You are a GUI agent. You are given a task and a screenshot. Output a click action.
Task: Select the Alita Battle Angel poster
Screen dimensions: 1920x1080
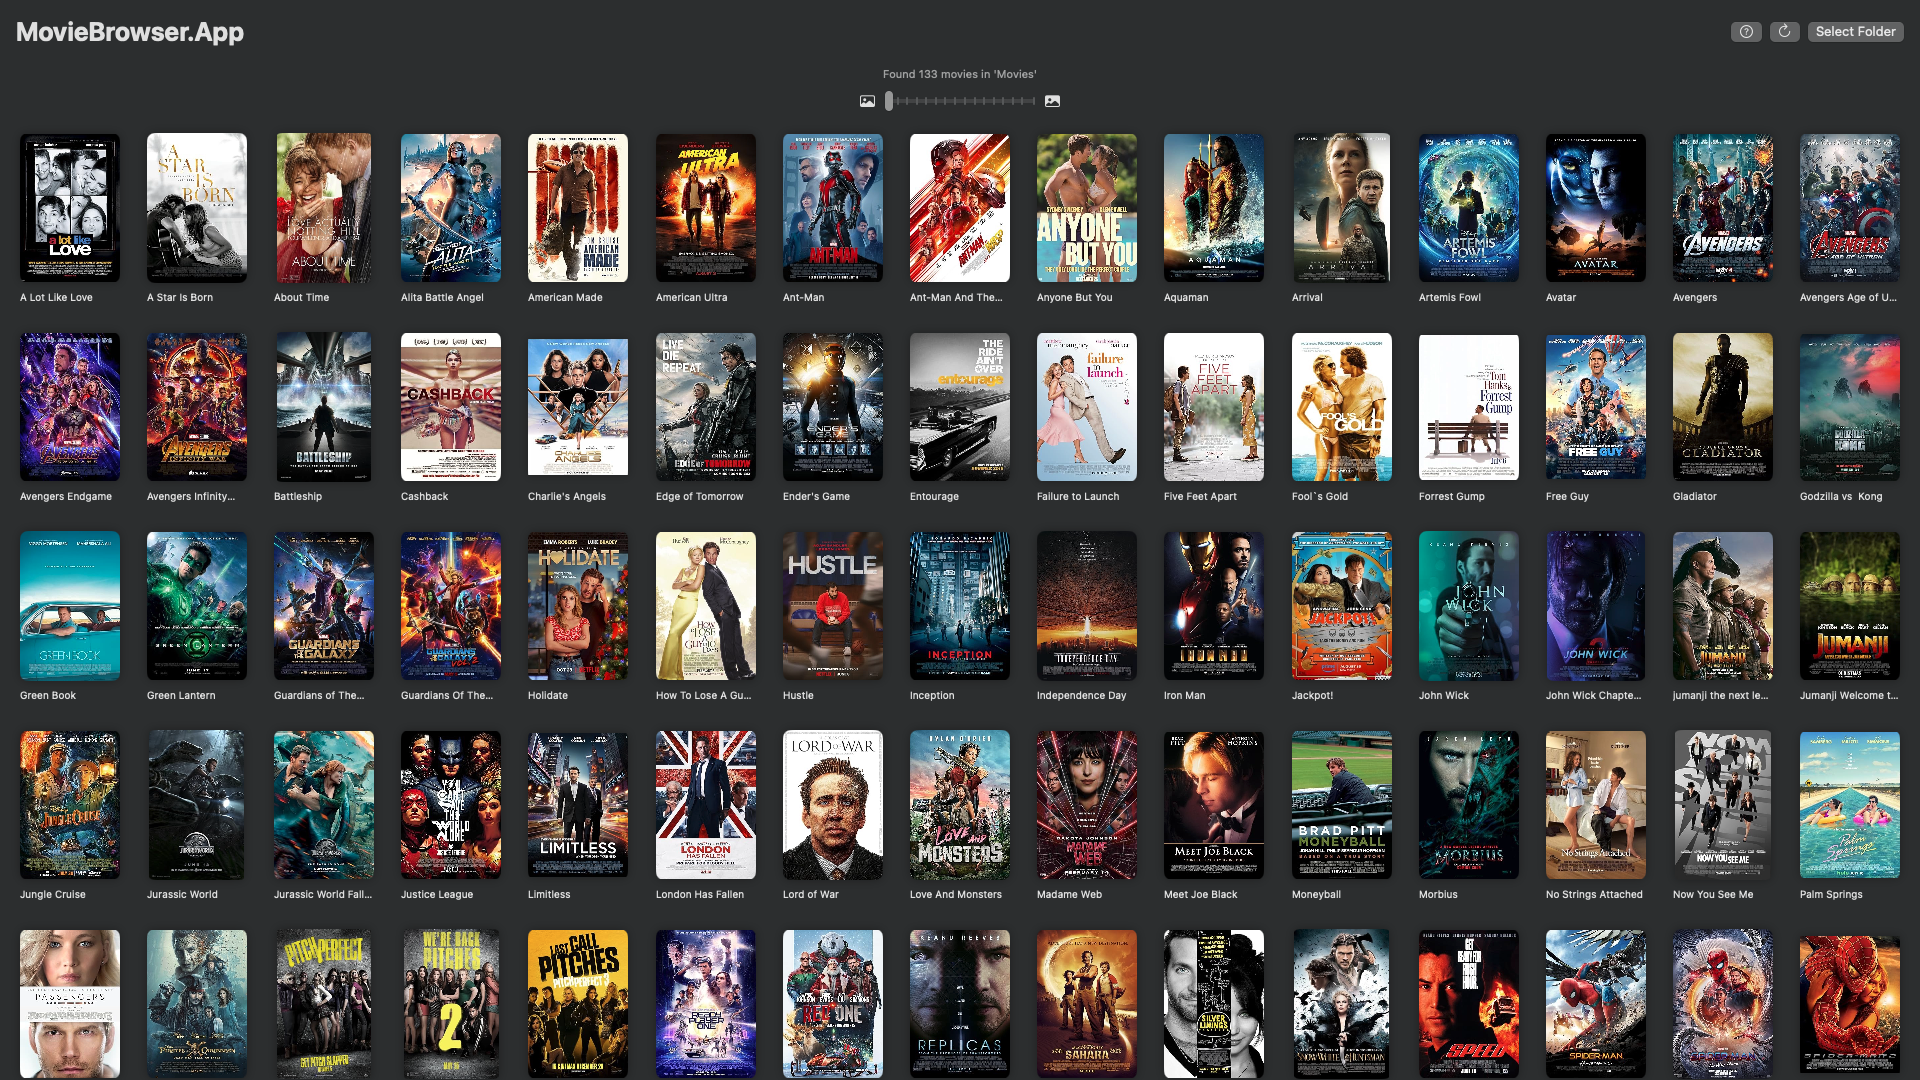[451, 208]
